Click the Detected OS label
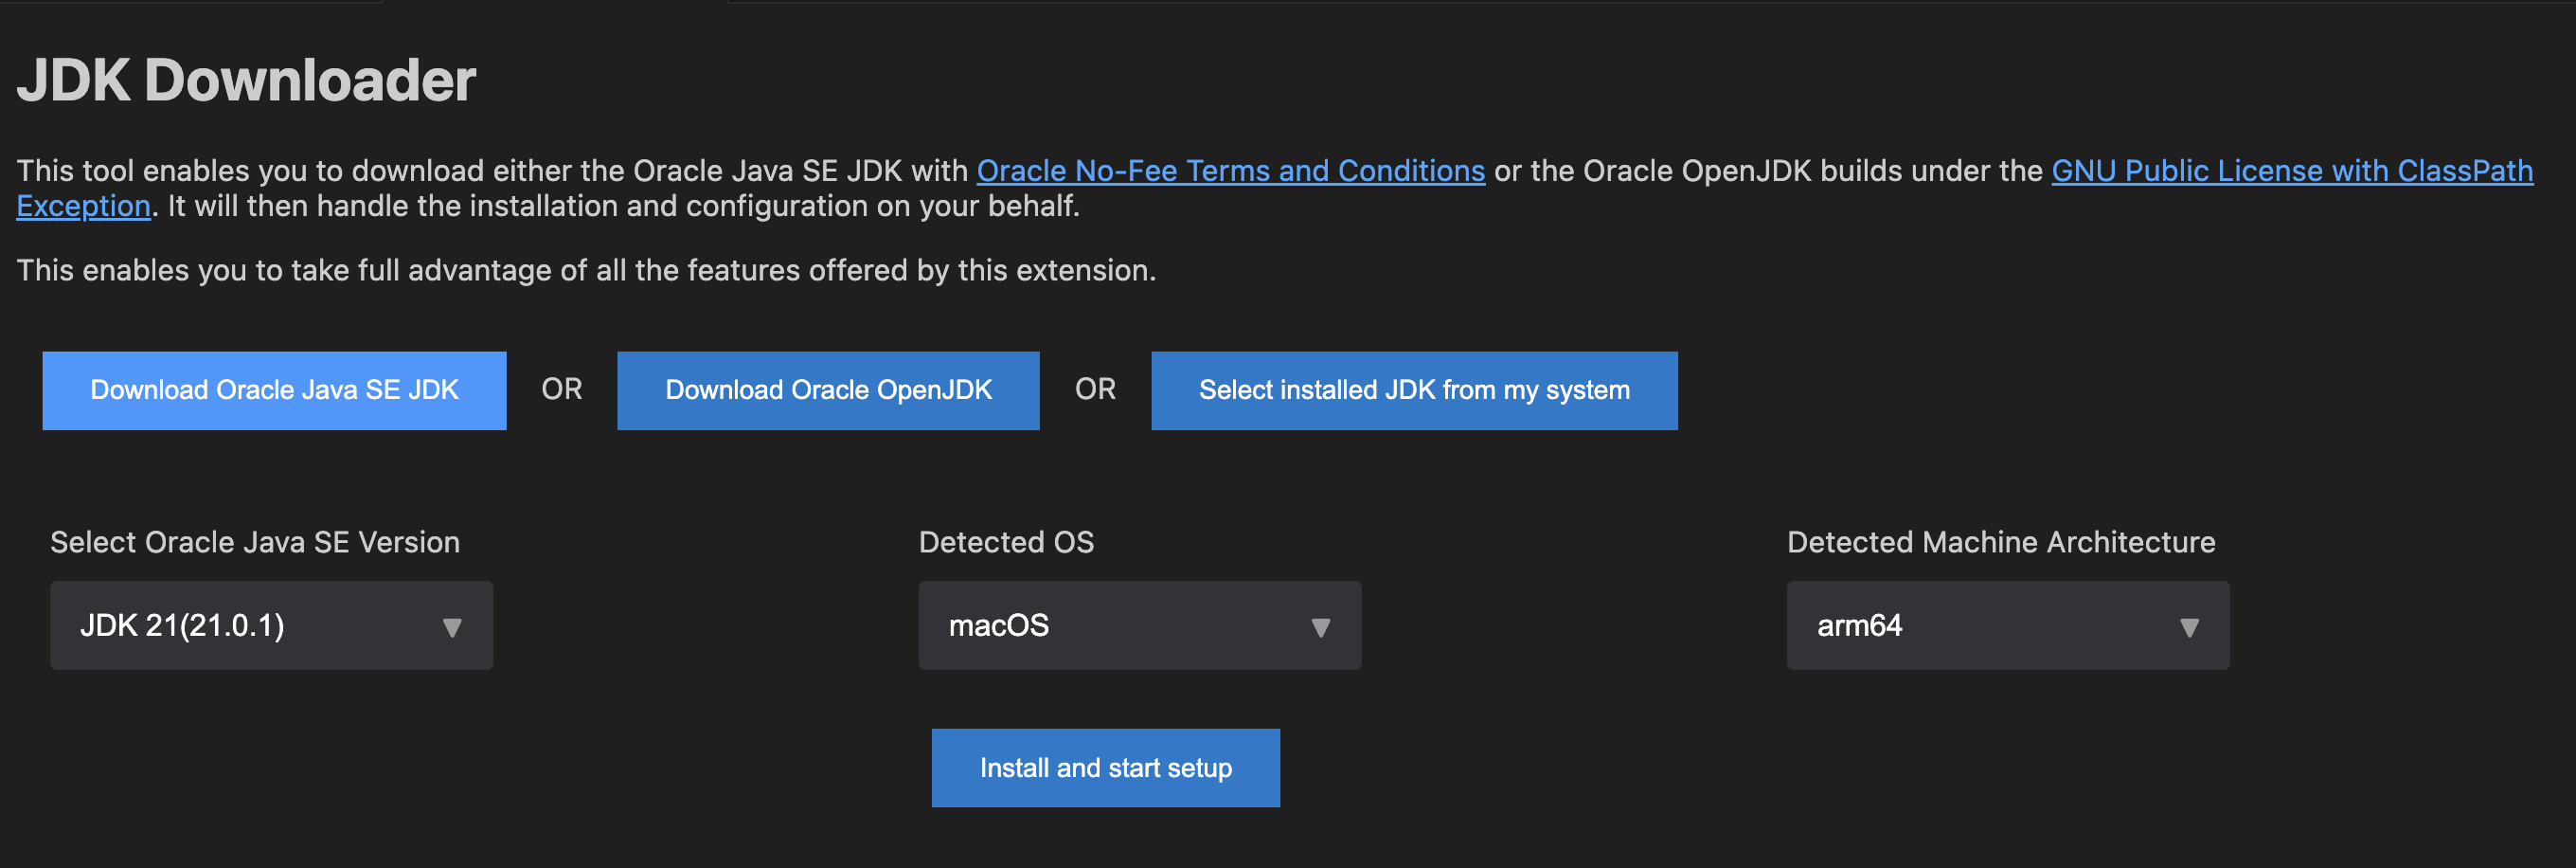This screenshot has height=868, width=2576. (x=1006, y=542)
